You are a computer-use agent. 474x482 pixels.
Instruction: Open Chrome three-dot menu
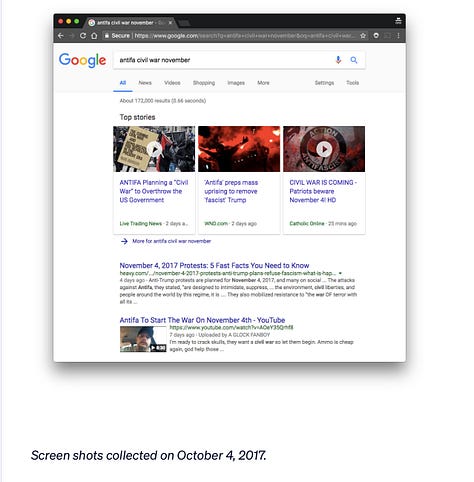click(x=398, y=36)
